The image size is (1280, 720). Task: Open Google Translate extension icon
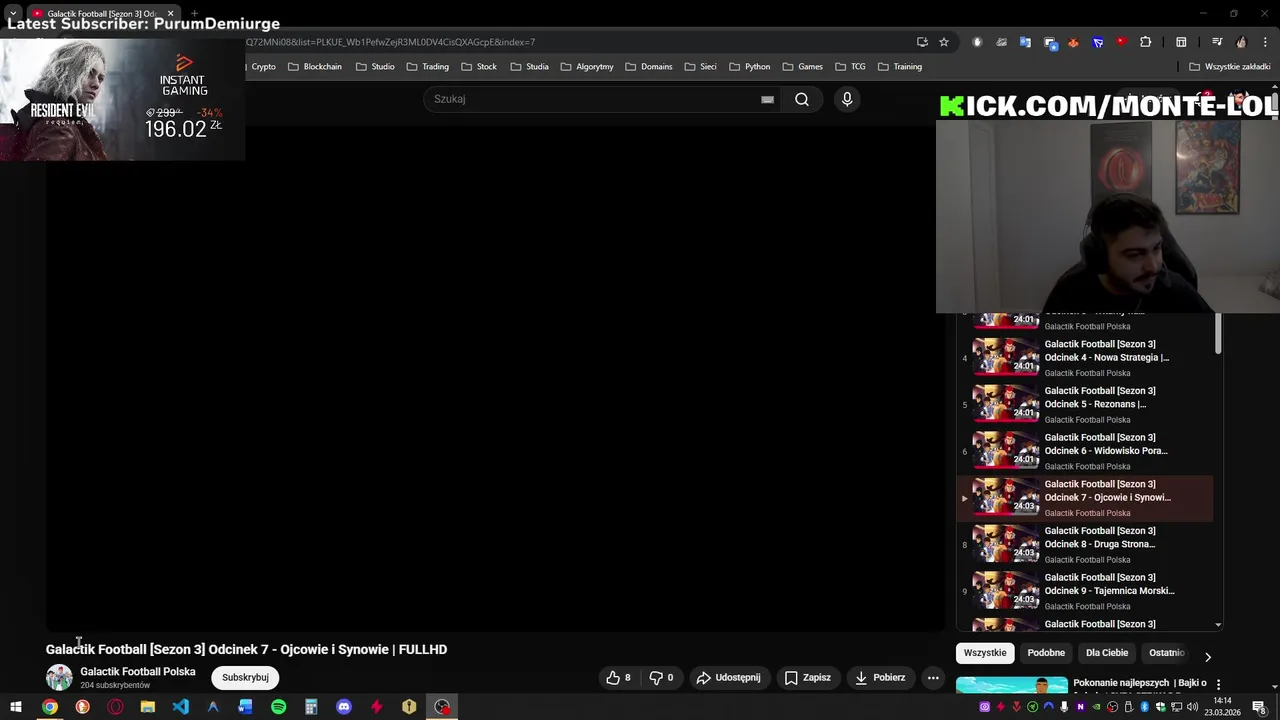1025,42
